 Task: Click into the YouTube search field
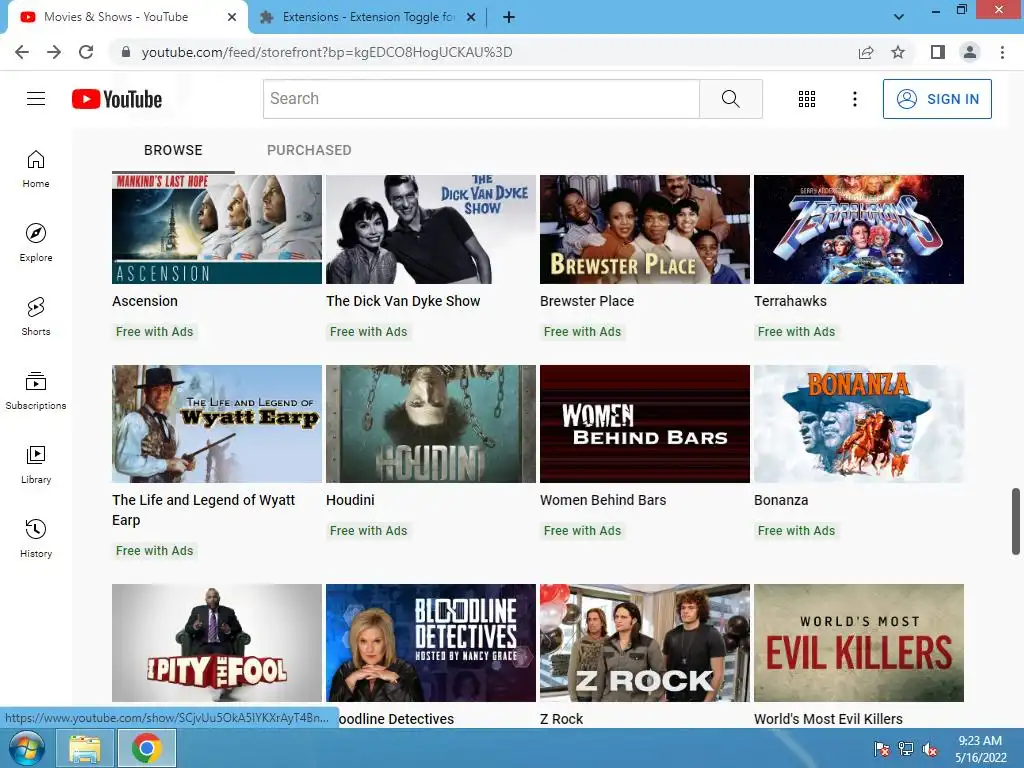pos(481,99)
